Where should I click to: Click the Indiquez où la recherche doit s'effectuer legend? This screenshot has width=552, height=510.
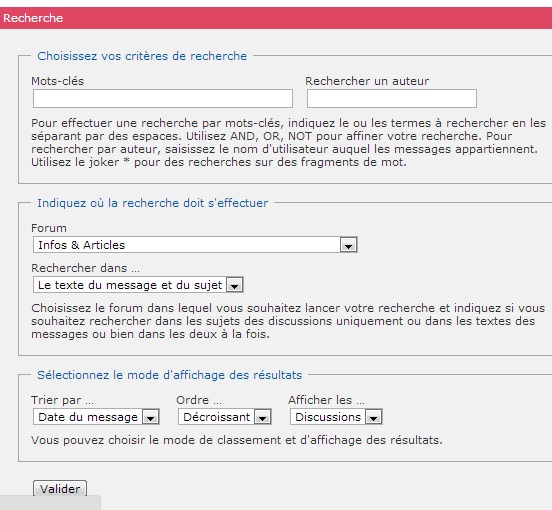(x=153, y=203)
